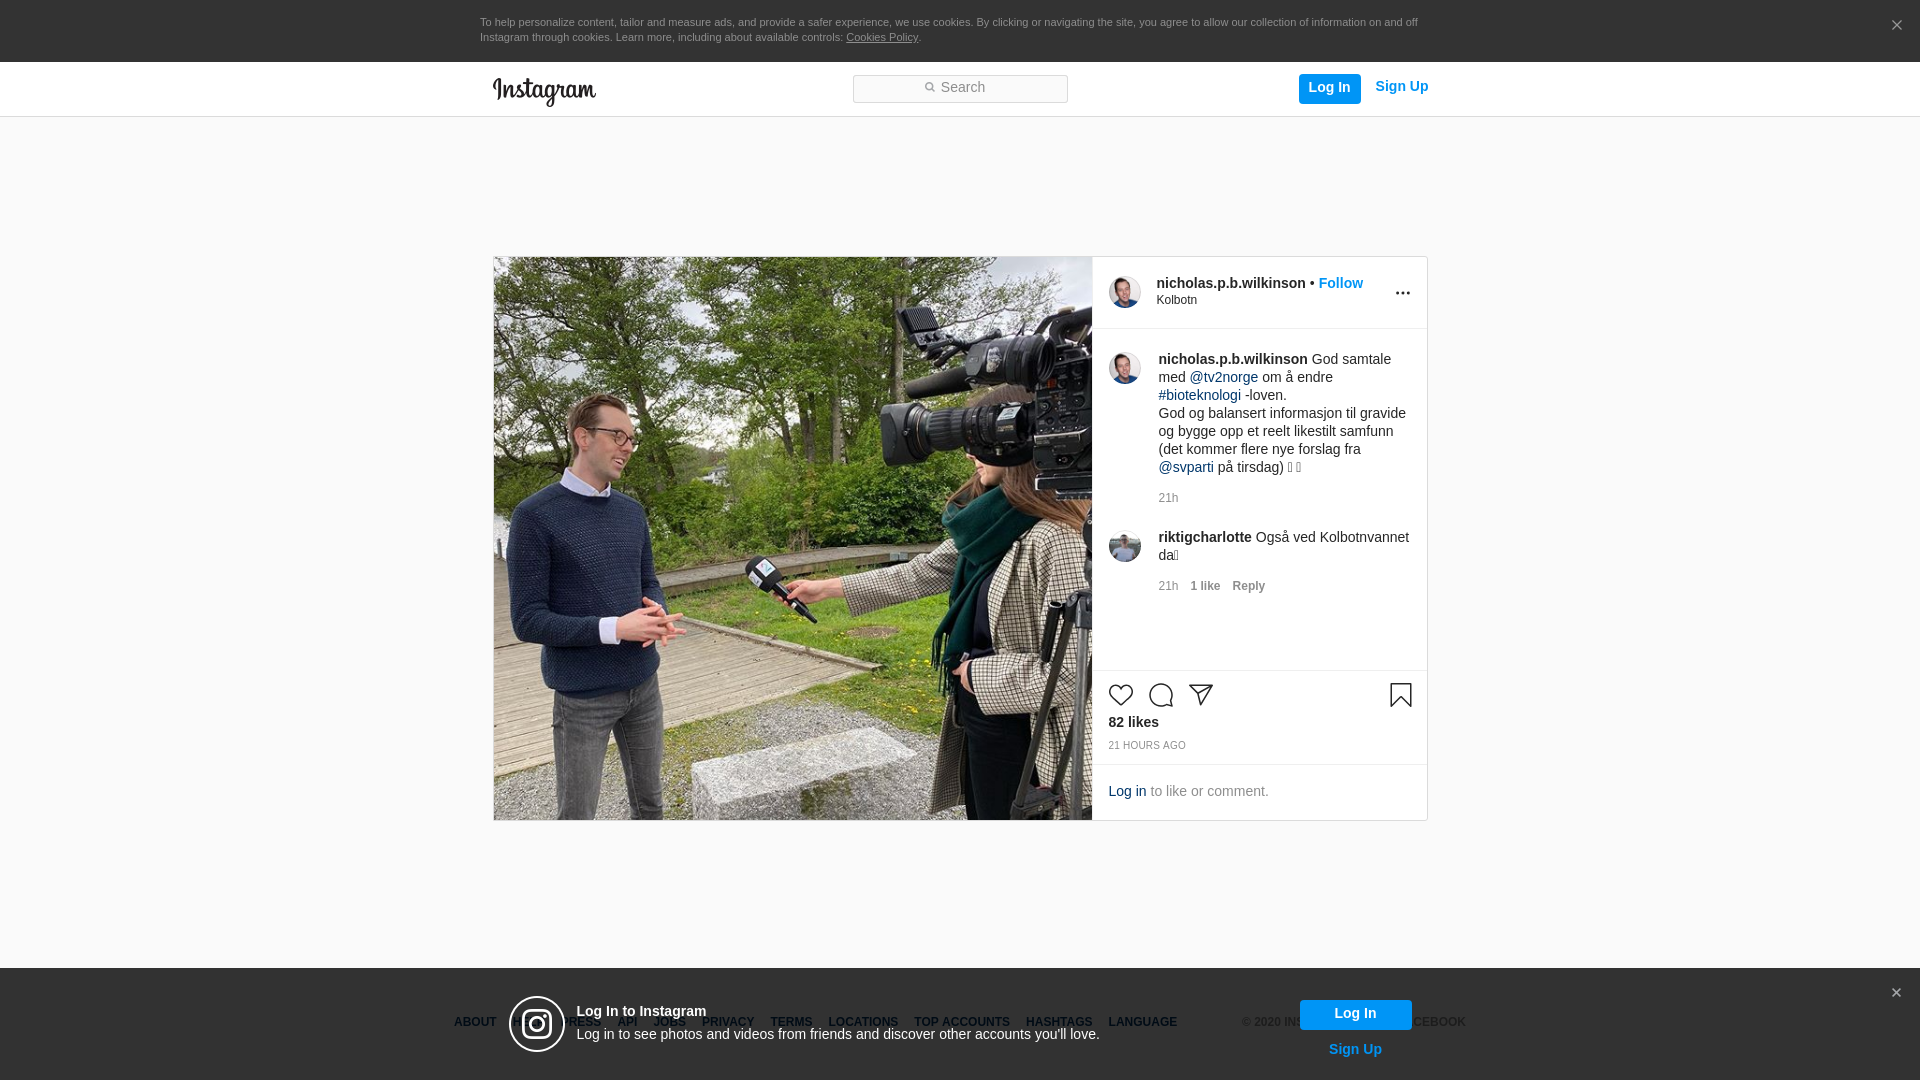Open the @tv2norge mention
This screenshot has width=1920, height=1080.
tap(1223, 377)
